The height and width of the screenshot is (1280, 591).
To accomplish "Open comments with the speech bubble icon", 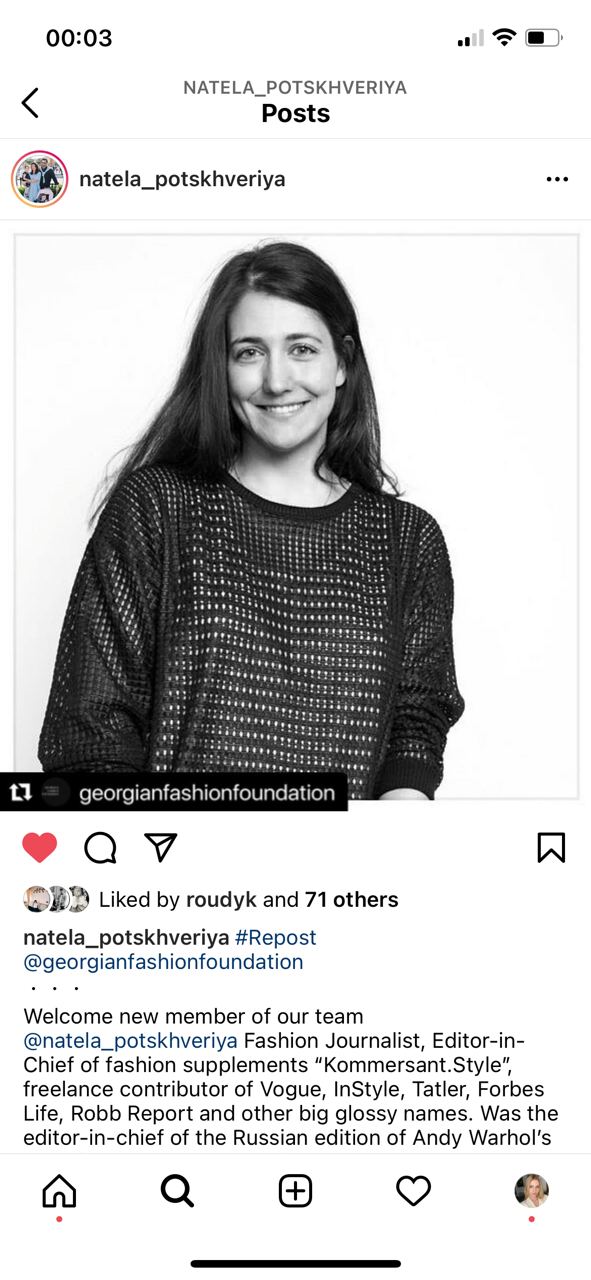I will pyautogui.click(x=100, y=848).
